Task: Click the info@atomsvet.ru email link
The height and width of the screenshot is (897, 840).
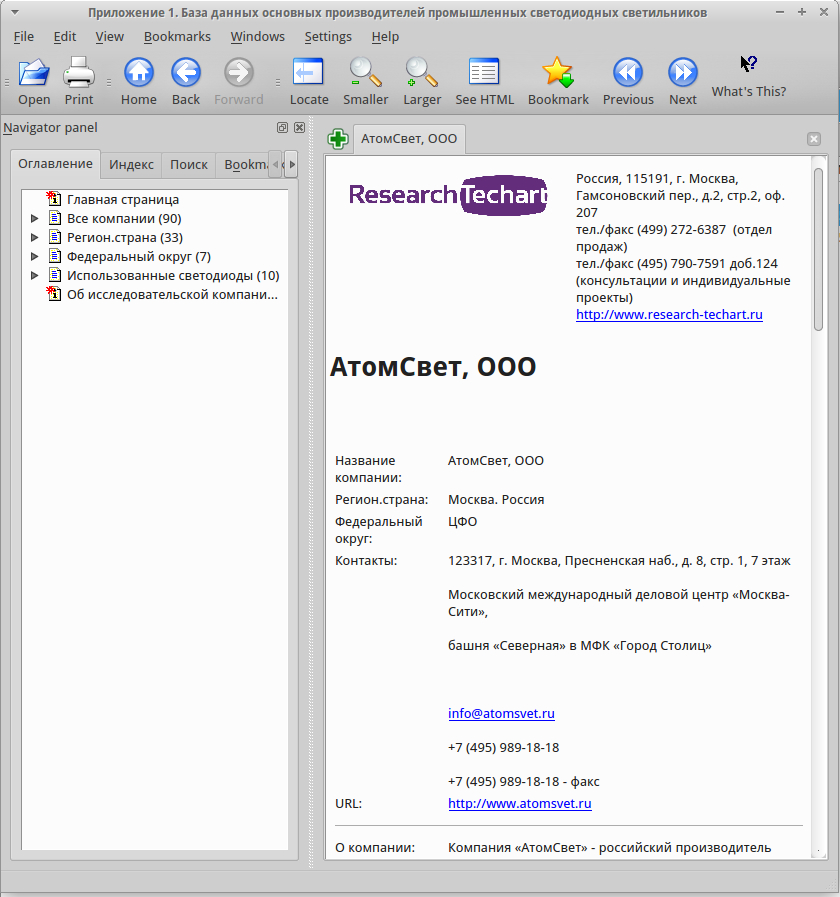Action: (501, 713)
